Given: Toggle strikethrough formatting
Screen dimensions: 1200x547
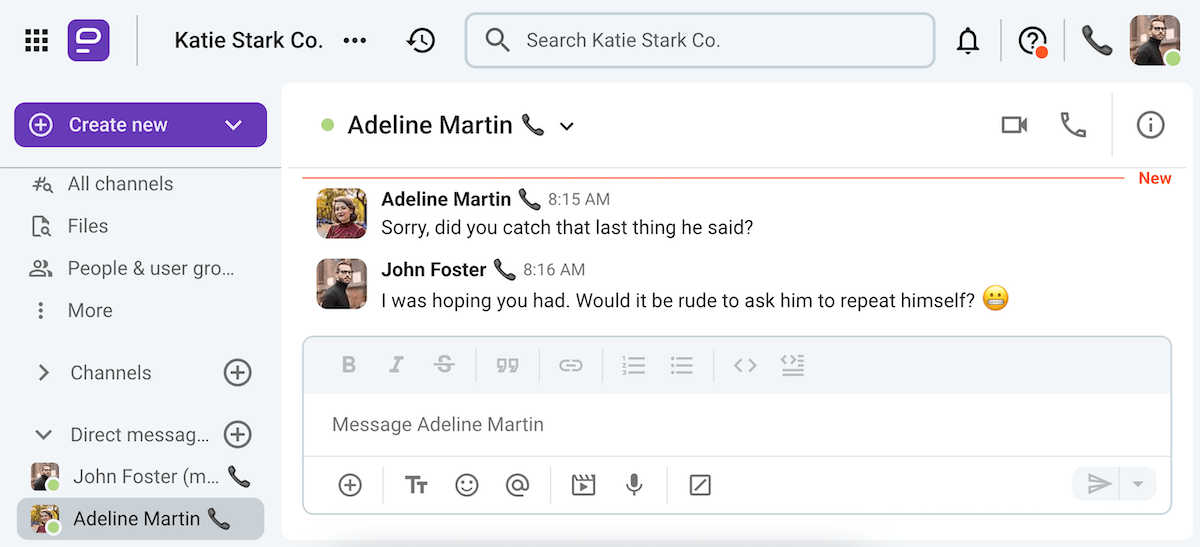Looking at the screenshot, I should pos(444,365).
